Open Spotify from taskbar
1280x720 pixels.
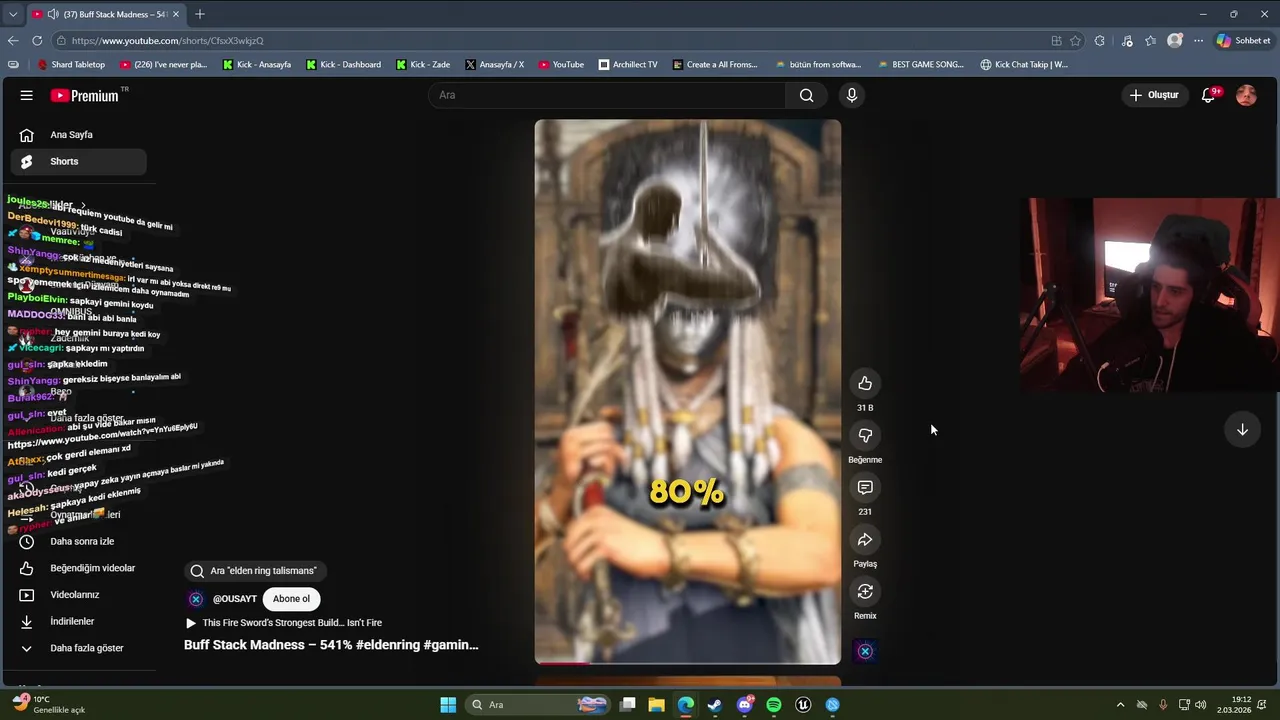pos(773,705)
